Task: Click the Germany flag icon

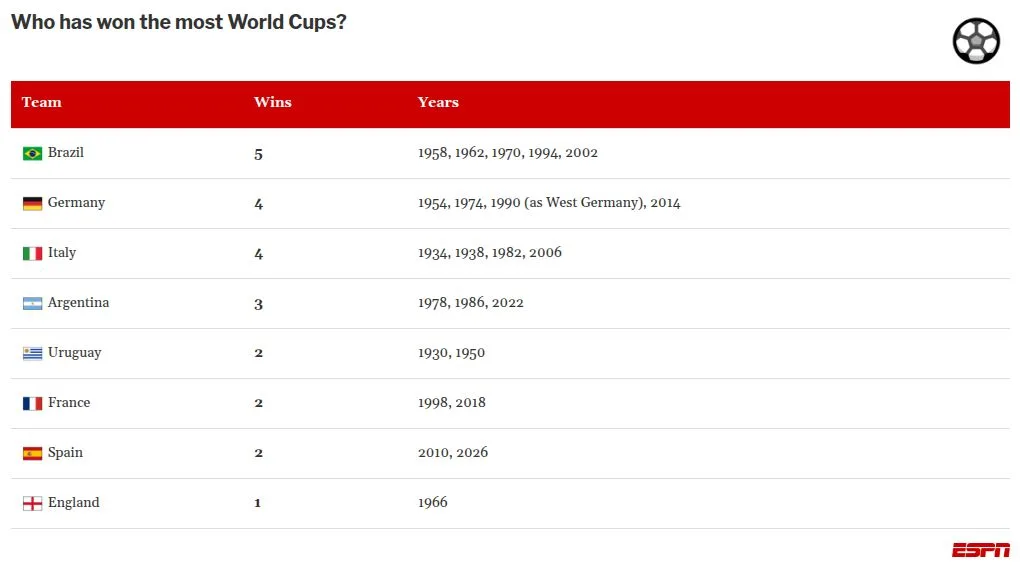Action: coord(33,204)
